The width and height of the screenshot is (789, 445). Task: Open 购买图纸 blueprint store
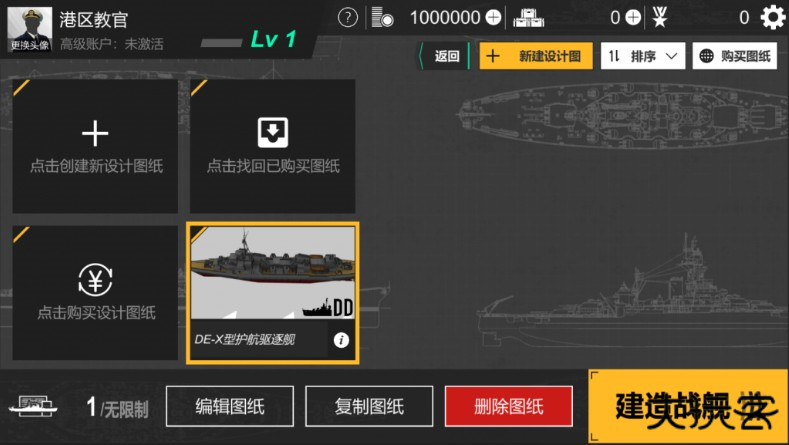click(x=735, y=56)
